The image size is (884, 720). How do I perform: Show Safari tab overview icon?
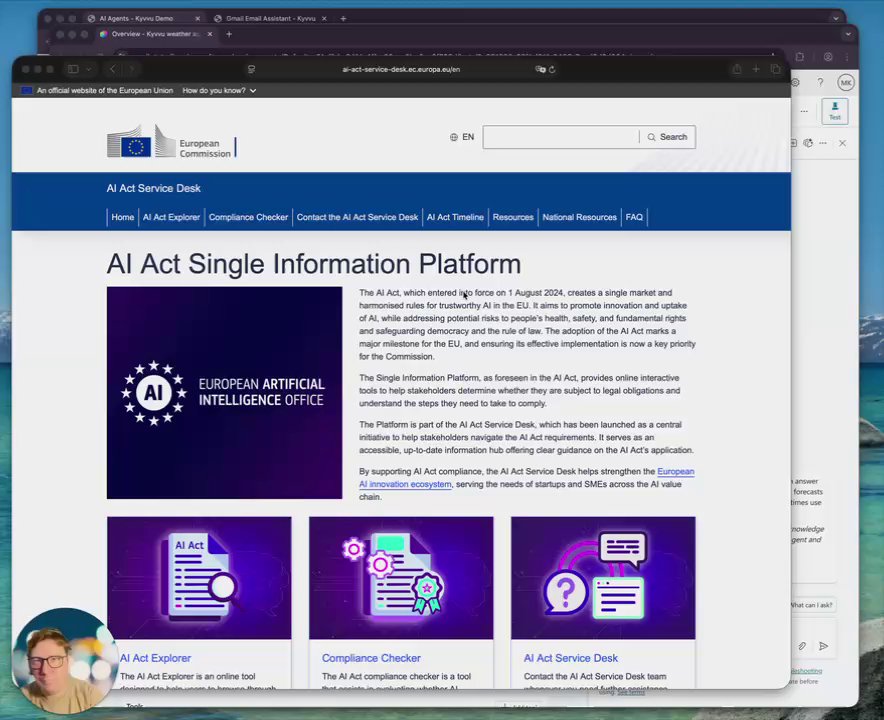coord(776,69)
